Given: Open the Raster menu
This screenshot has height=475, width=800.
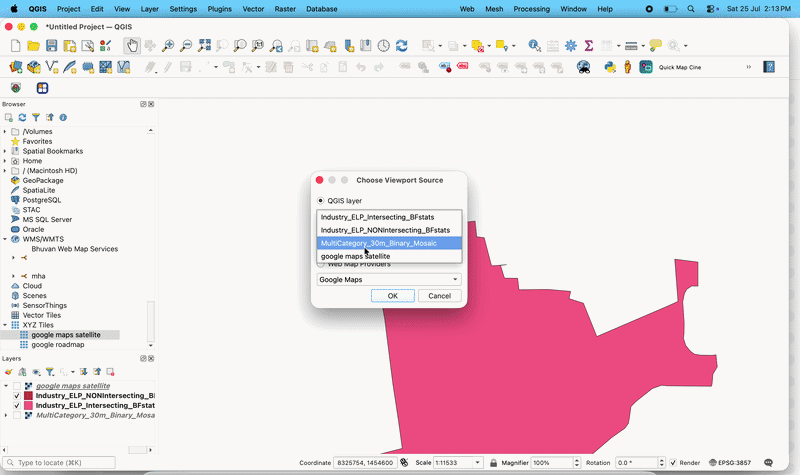Looking at the screenshot, I should click(285, 9).
